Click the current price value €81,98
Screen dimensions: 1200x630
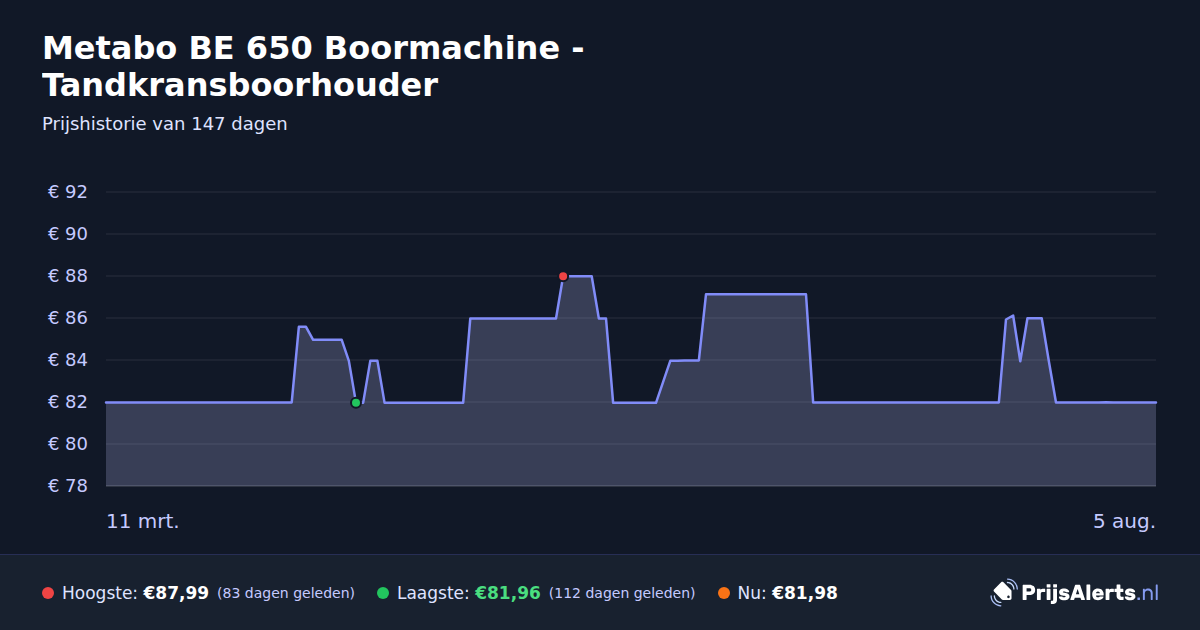tap(805, 593)
